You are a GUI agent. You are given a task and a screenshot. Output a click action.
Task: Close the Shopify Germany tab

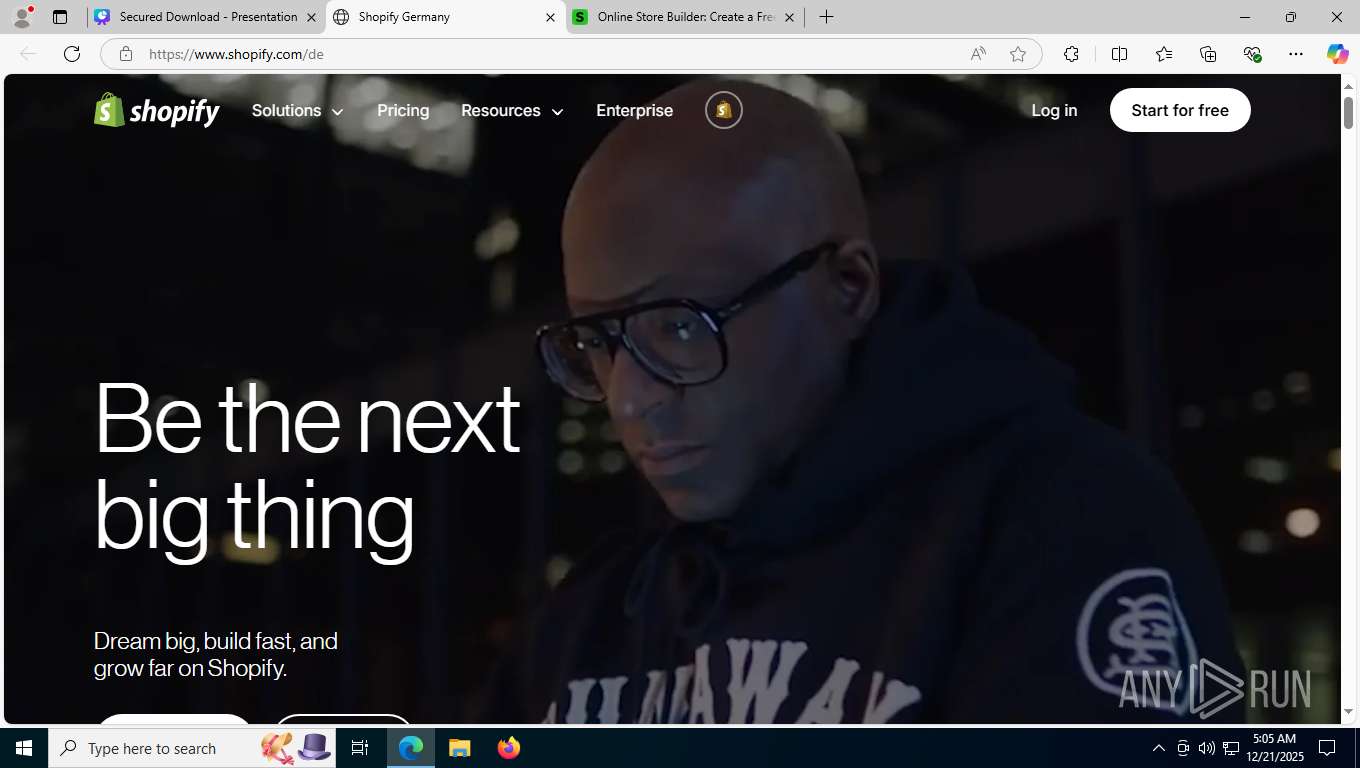(x=550, y=17)
